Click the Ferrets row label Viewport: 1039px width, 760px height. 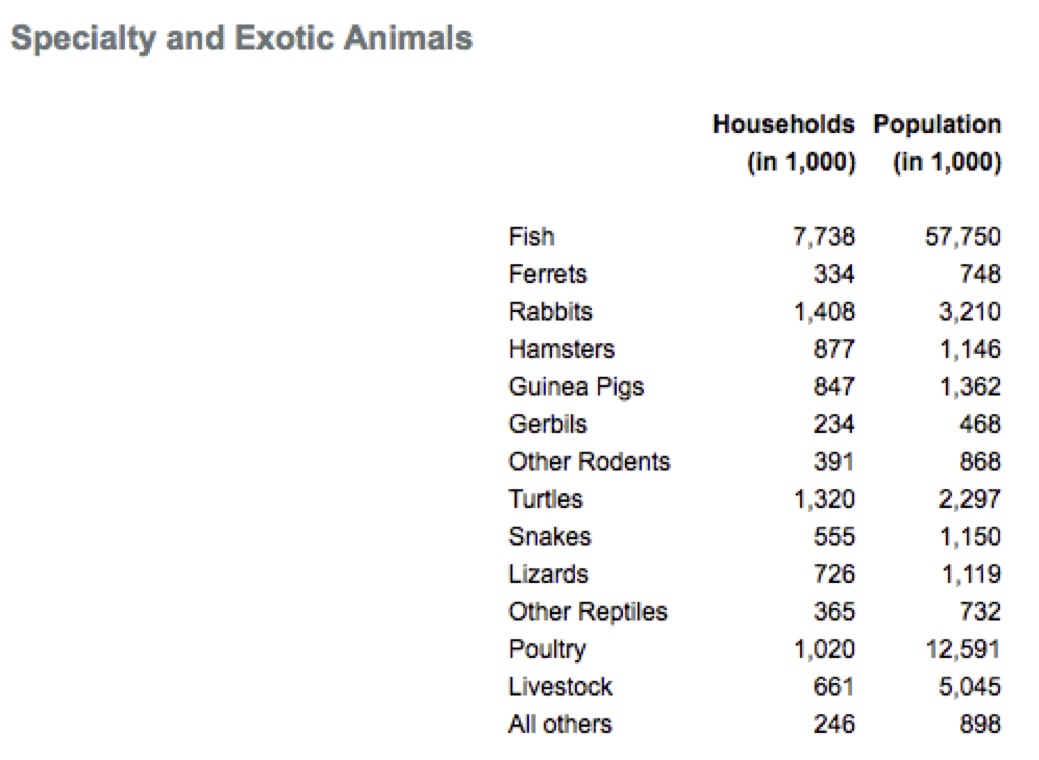547,274
